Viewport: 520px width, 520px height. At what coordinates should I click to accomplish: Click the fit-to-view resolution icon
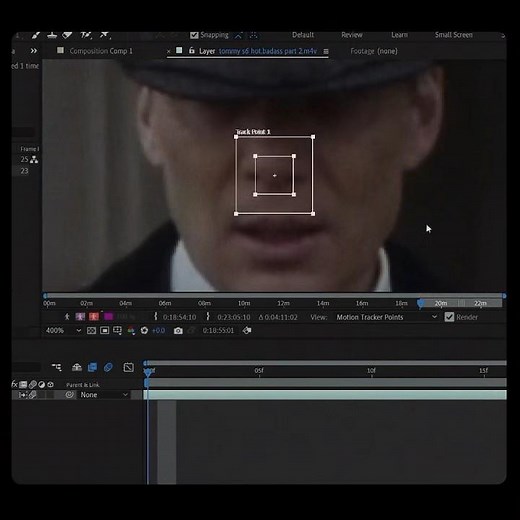click(91, 330)
